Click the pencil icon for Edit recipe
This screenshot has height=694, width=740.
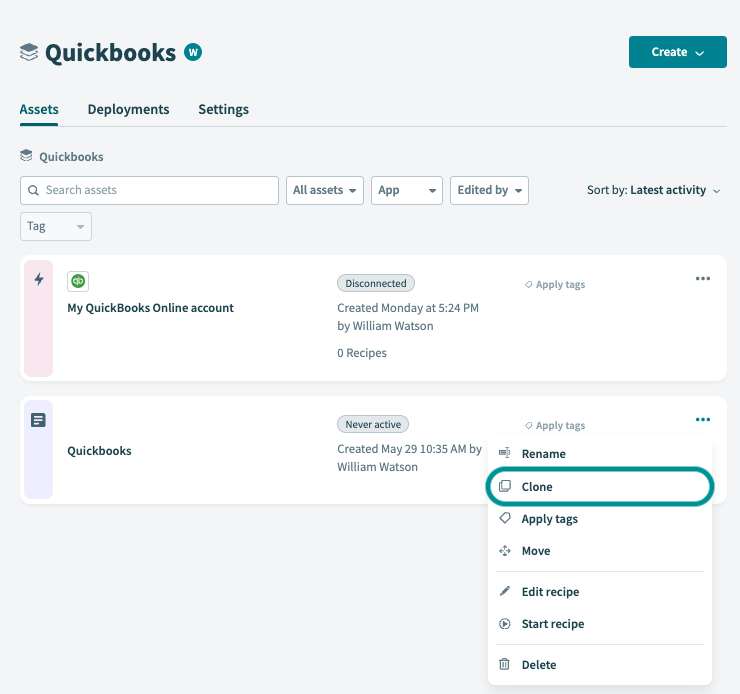(505, 591)
